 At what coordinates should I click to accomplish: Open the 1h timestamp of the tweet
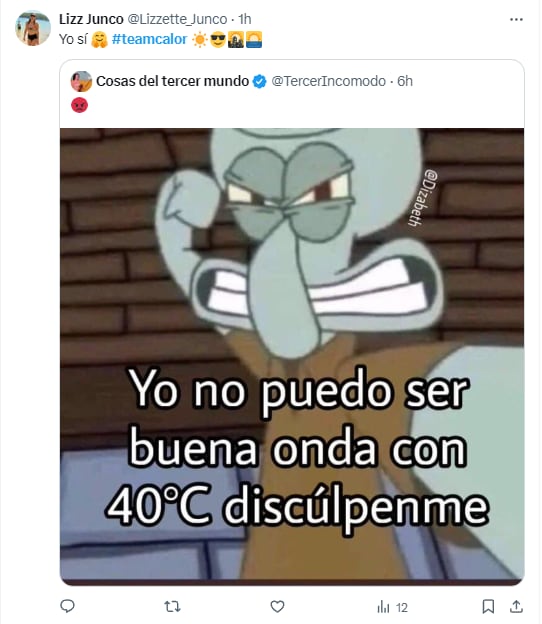[x=245, y=19]
